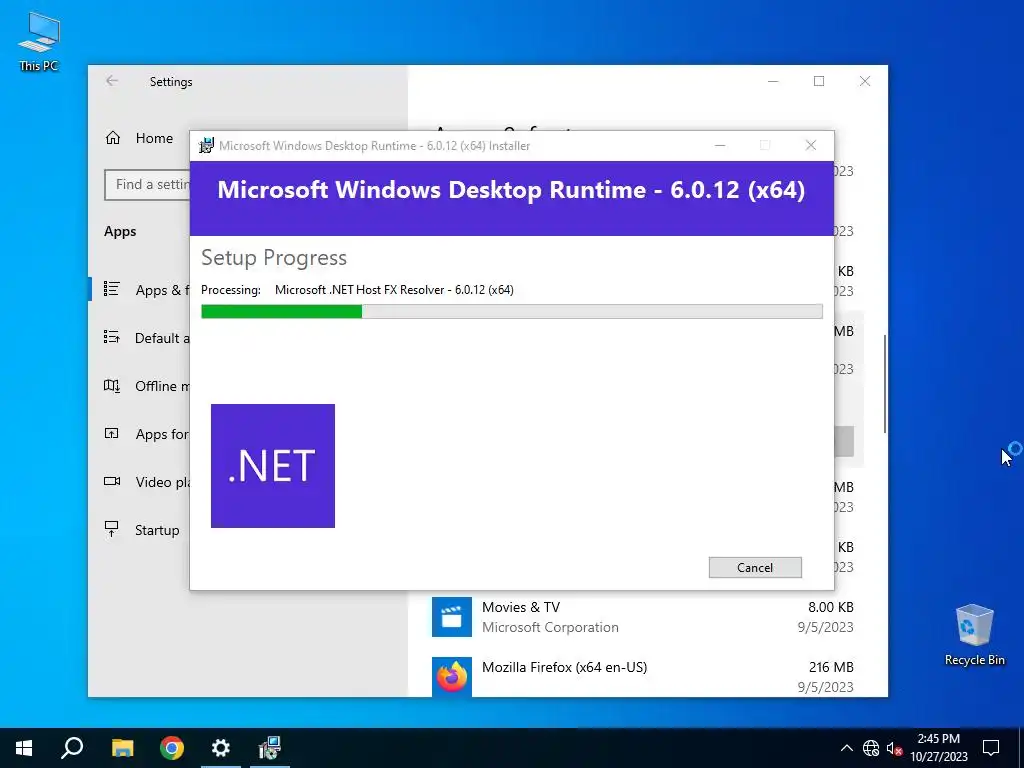Switch to installer via taskbar icon
1024x768 pixels.
(270, 748)
